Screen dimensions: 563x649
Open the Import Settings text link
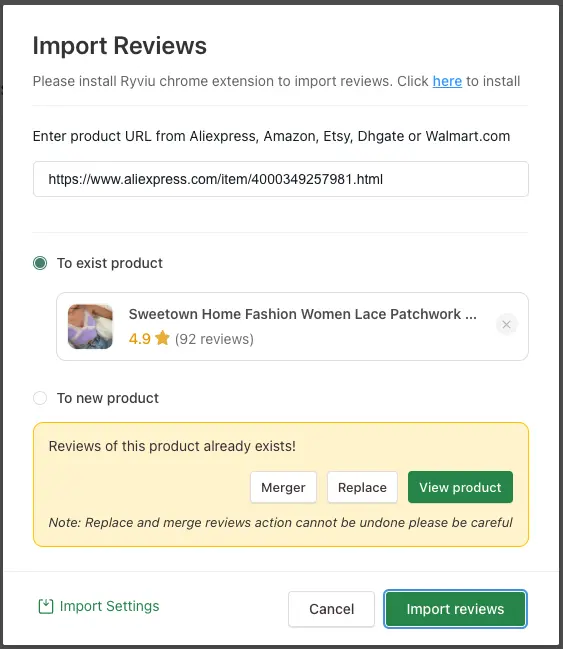(109, 606)
